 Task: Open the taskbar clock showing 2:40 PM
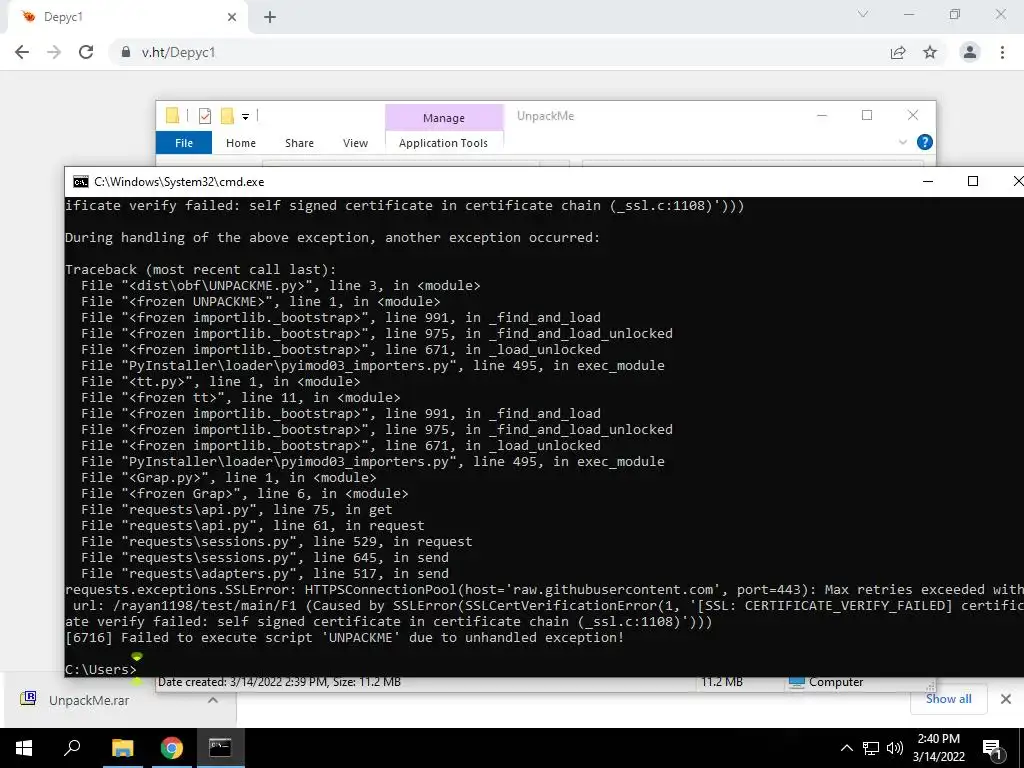point(938,748)
